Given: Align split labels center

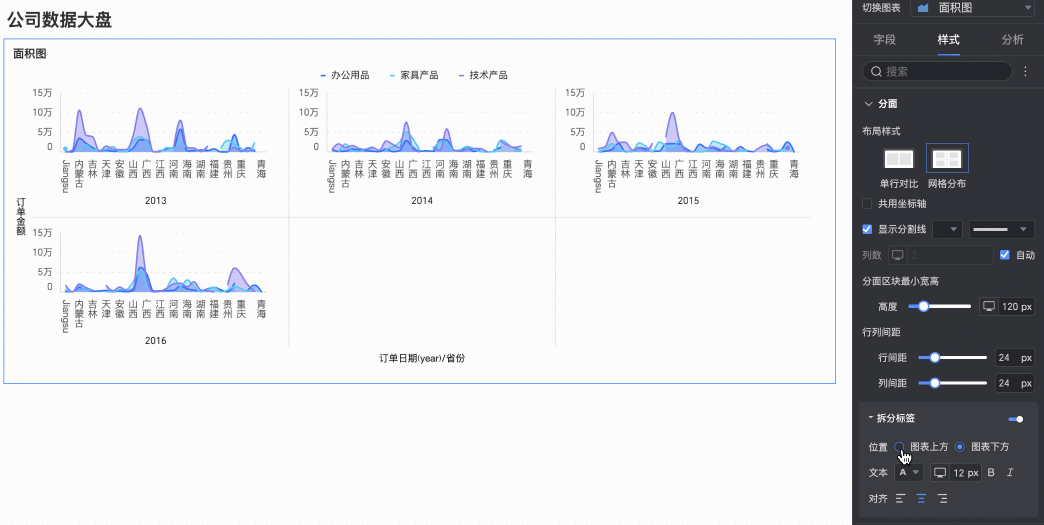Looking at the screenshot, I should [921, 498].
